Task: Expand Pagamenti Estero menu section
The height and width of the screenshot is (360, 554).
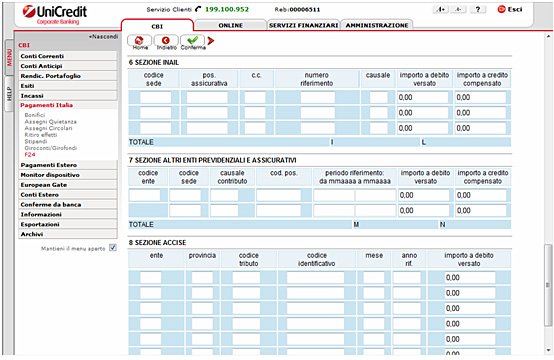Action: coord(68,165)
